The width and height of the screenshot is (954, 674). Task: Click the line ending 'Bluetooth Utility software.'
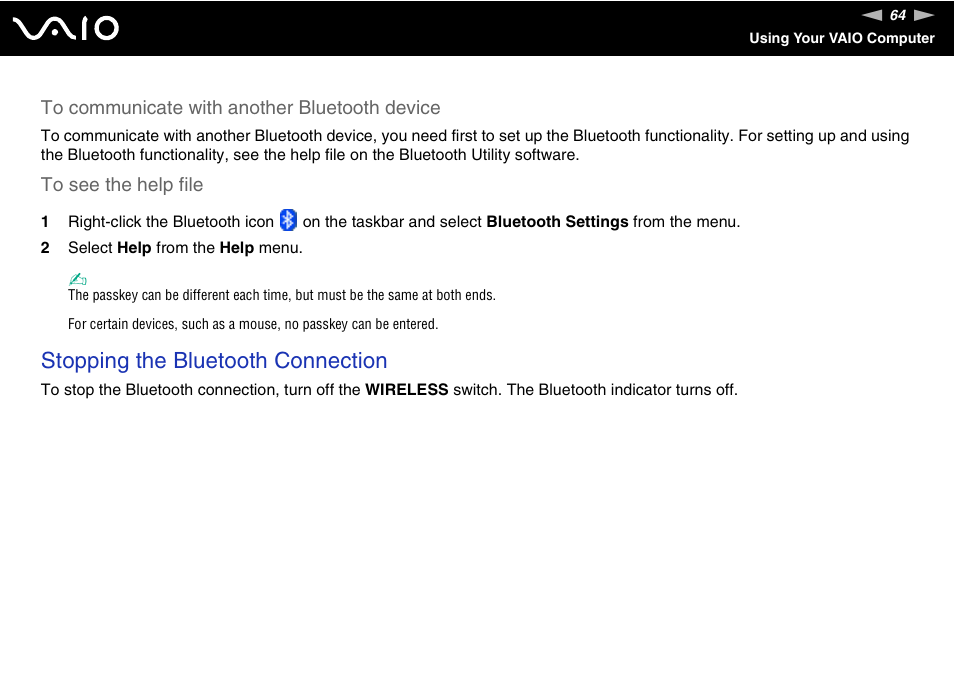[310, 155]
